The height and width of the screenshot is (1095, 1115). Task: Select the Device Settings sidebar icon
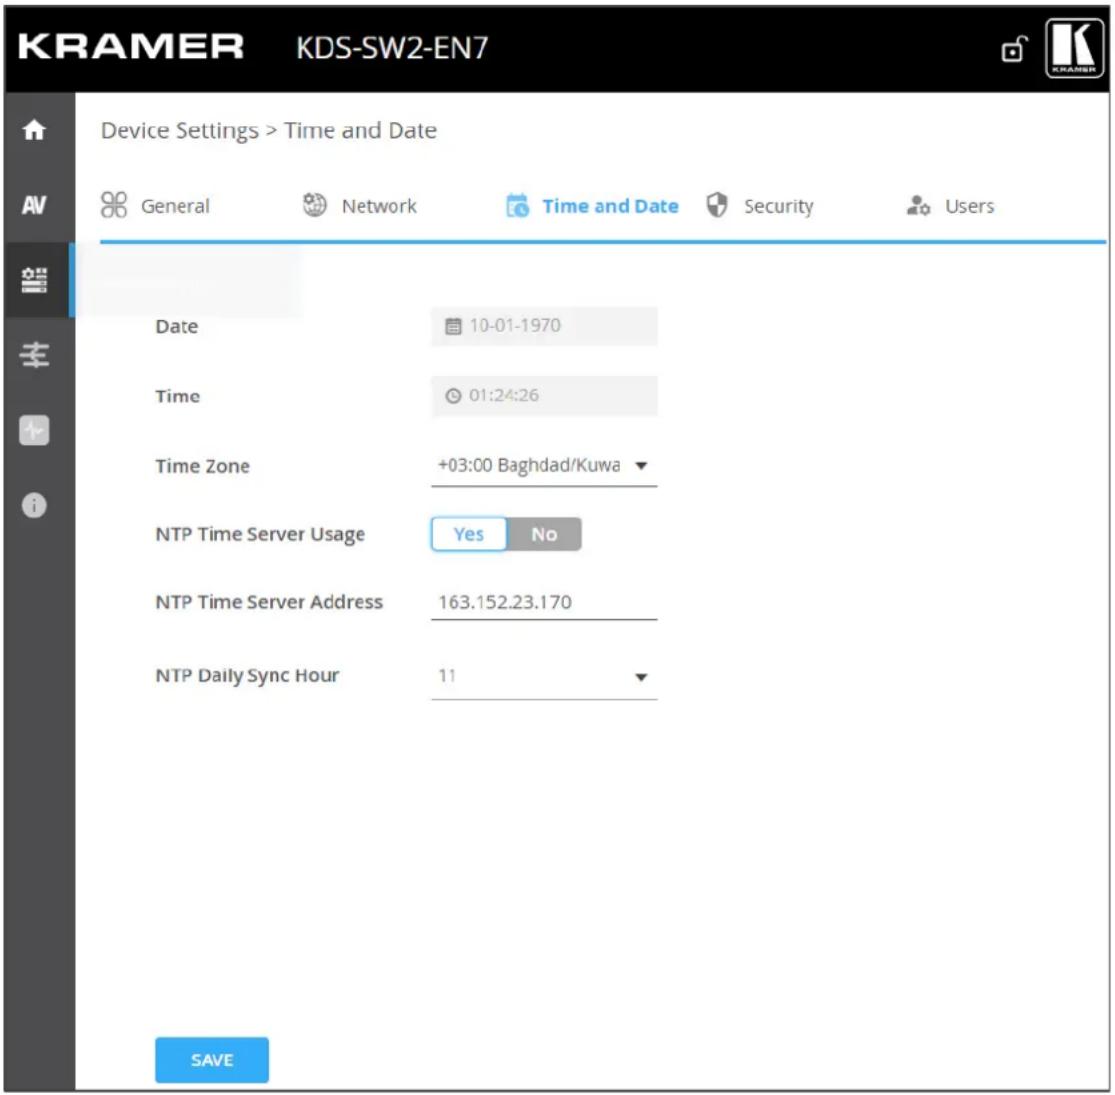coord(34,280)
